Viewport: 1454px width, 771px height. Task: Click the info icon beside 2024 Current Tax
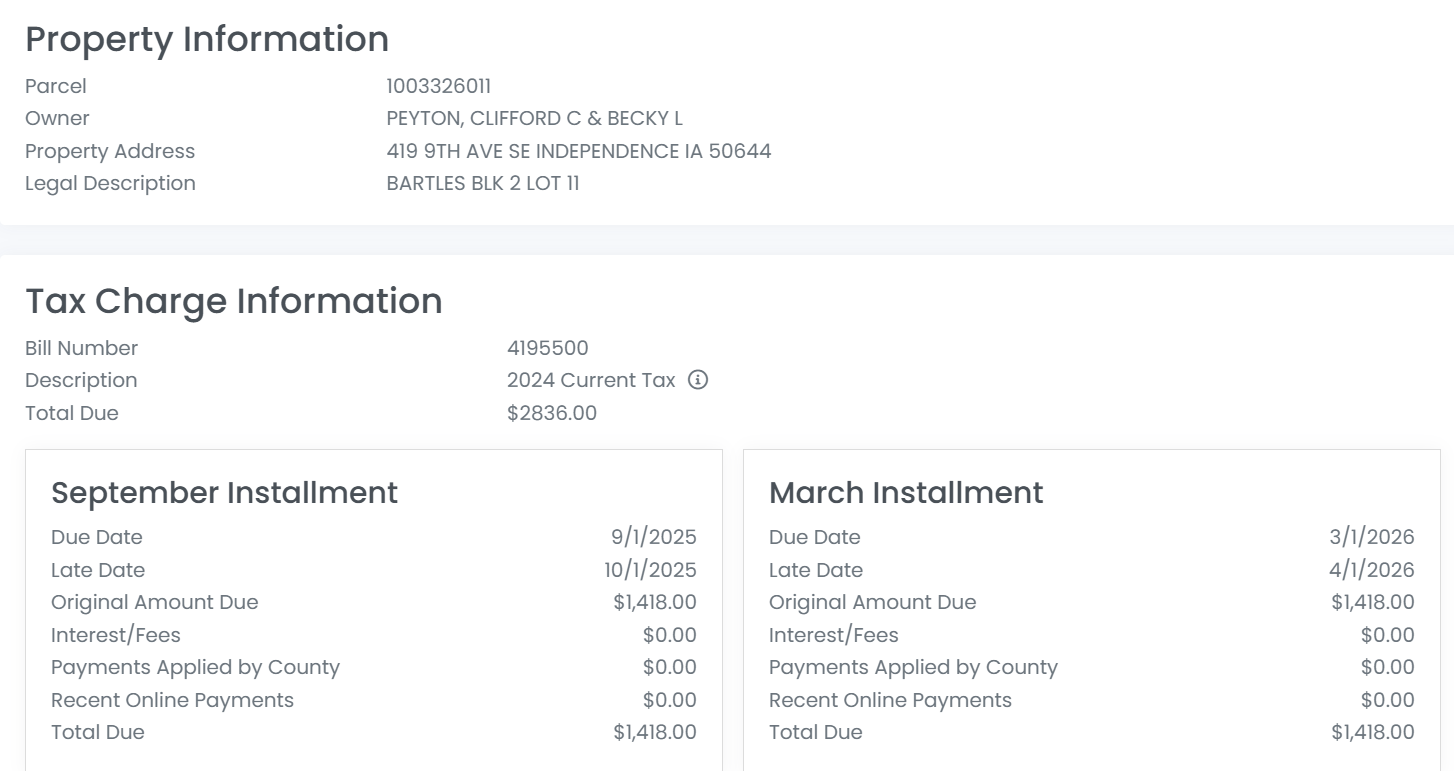(x=698, y=380)
